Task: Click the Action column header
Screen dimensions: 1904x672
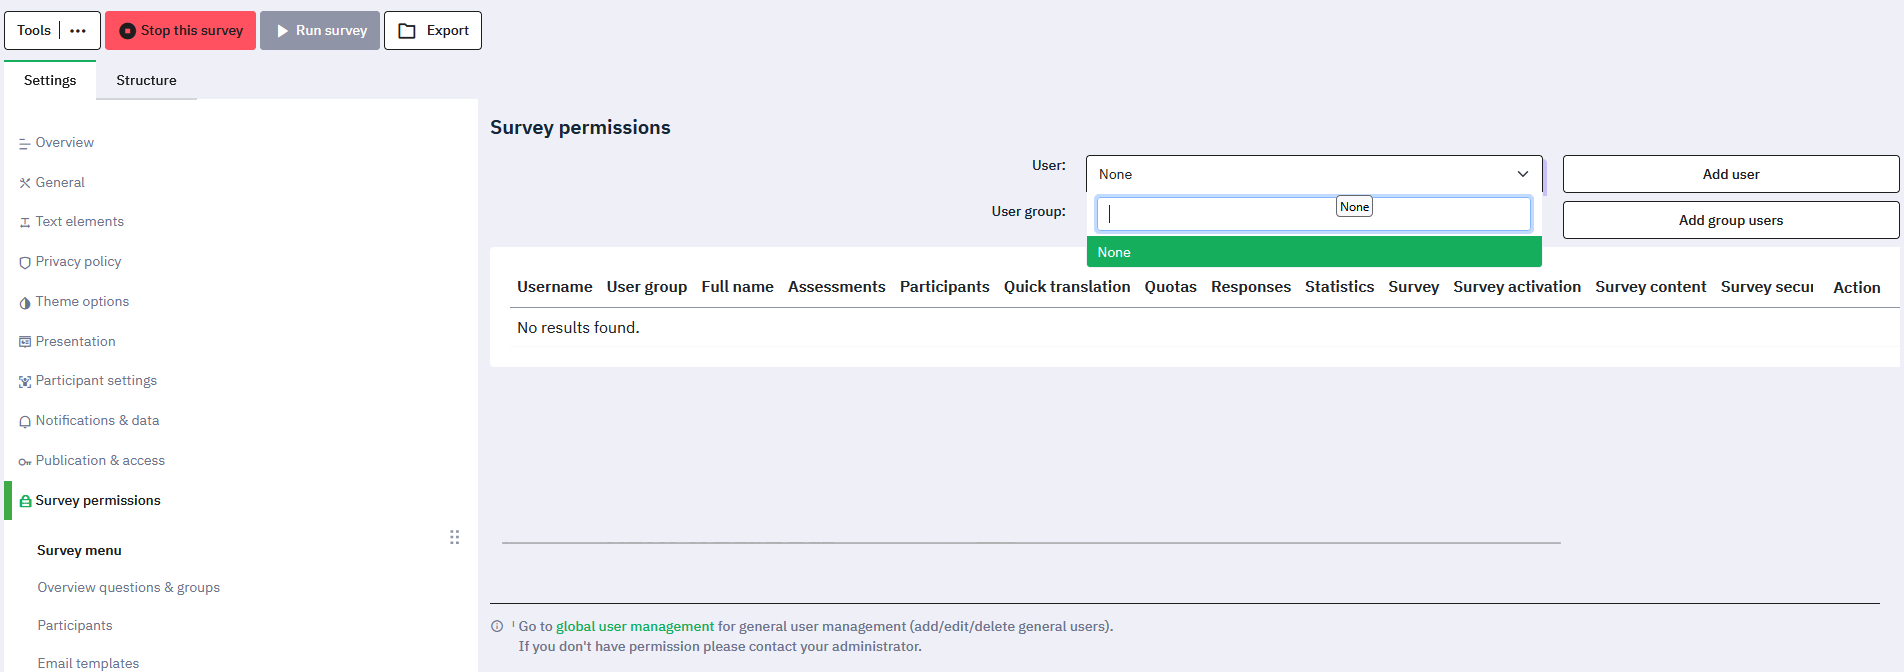Action: tap(1857, 288)
